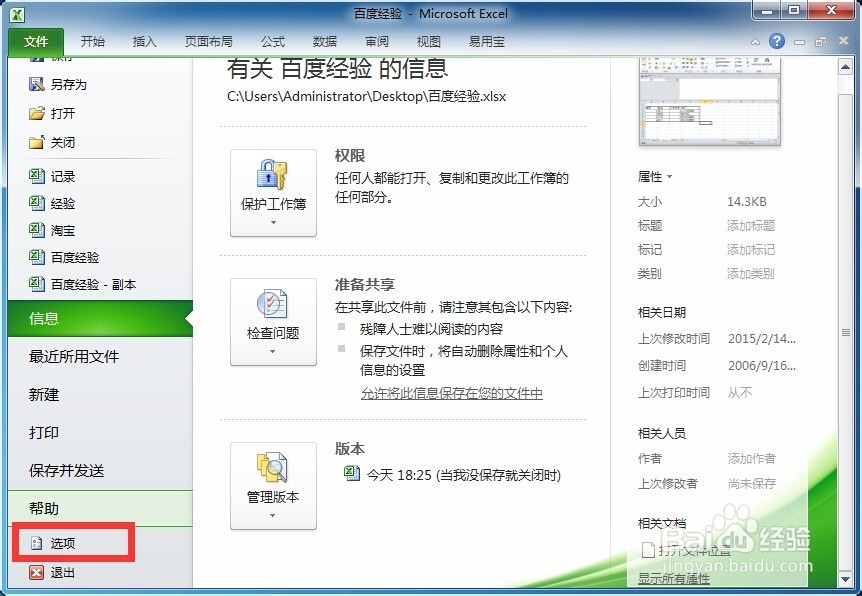Open the 选项 settings entry
This screenshot has width=862, height=596.
[x=74, y=543]
